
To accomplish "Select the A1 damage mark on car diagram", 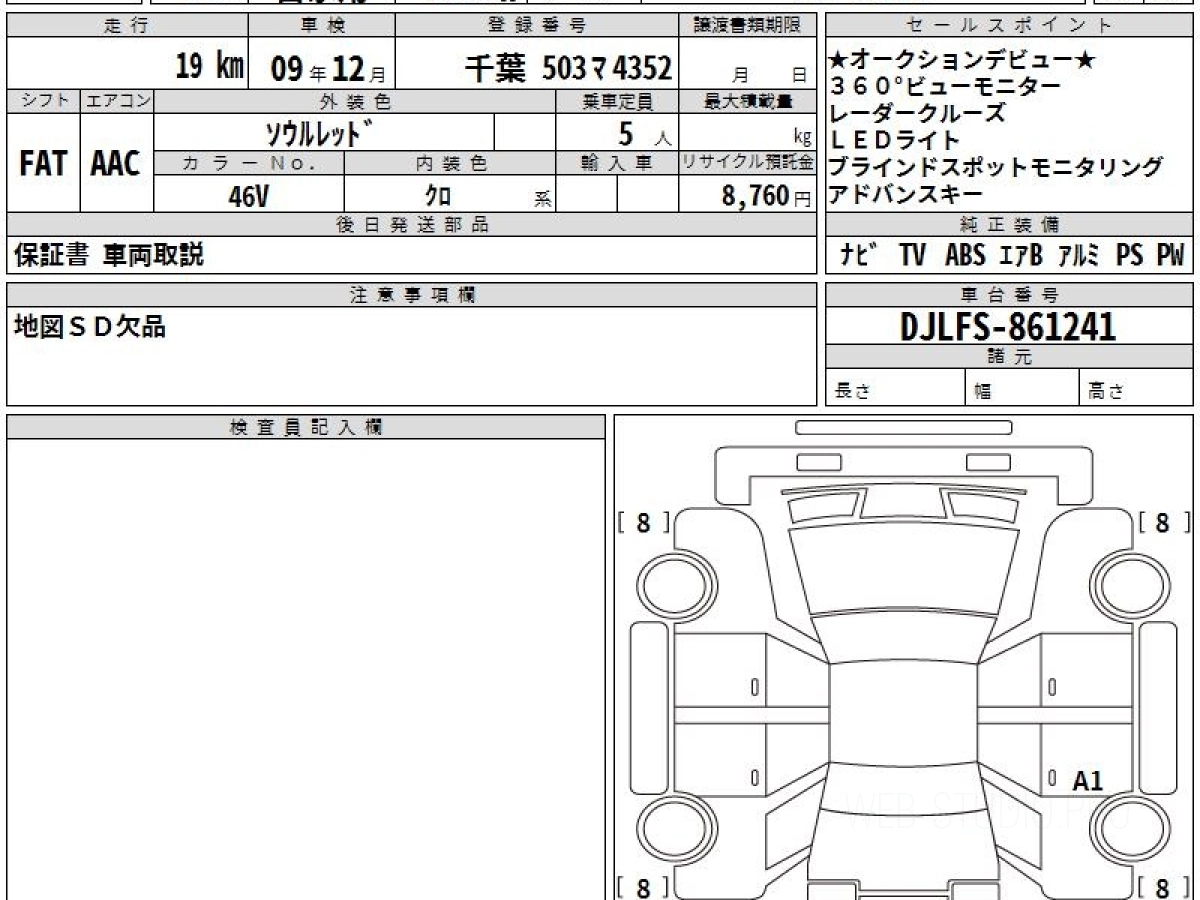I will 1087,781.
